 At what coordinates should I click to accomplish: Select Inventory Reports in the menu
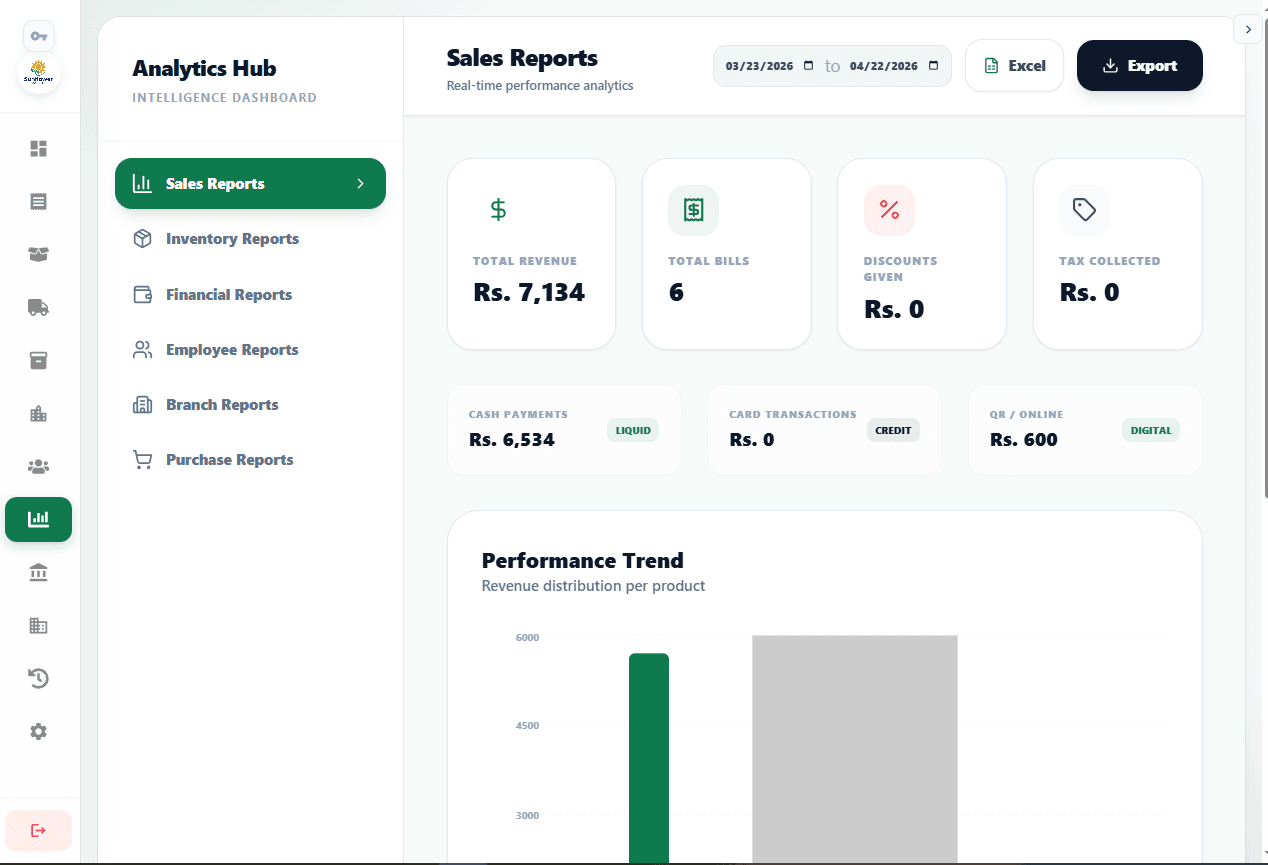click(232, 239)
